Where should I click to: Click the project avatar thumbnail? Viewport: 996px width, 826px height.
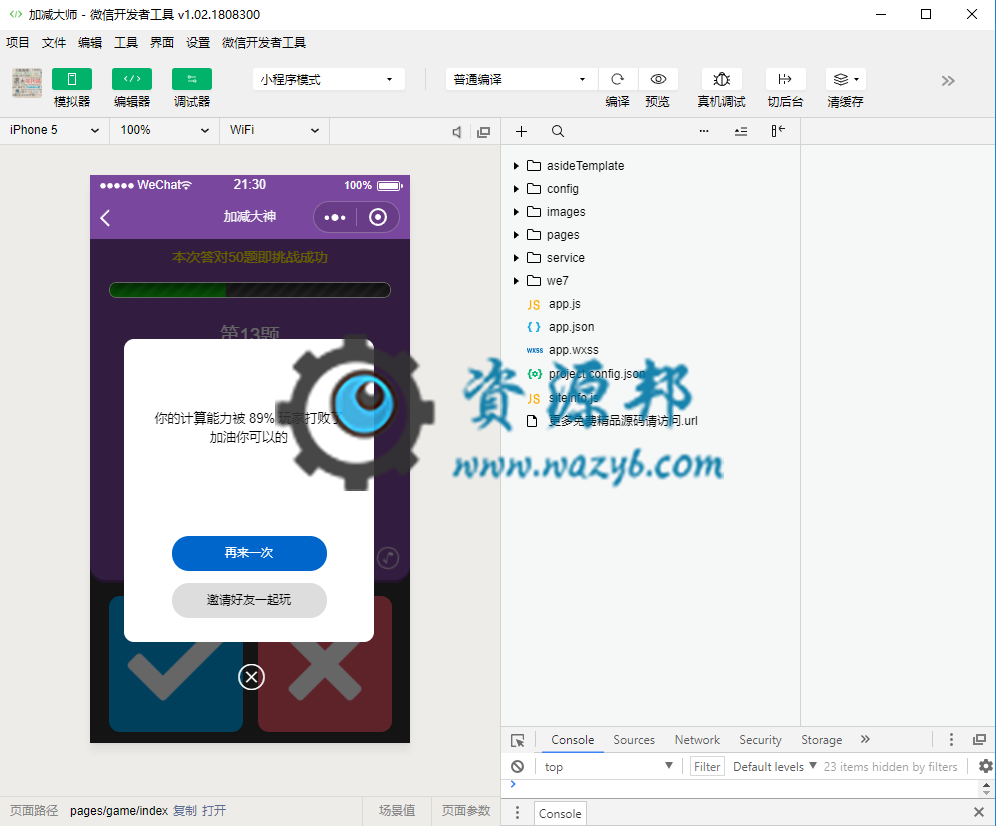(x=27, y=83)
